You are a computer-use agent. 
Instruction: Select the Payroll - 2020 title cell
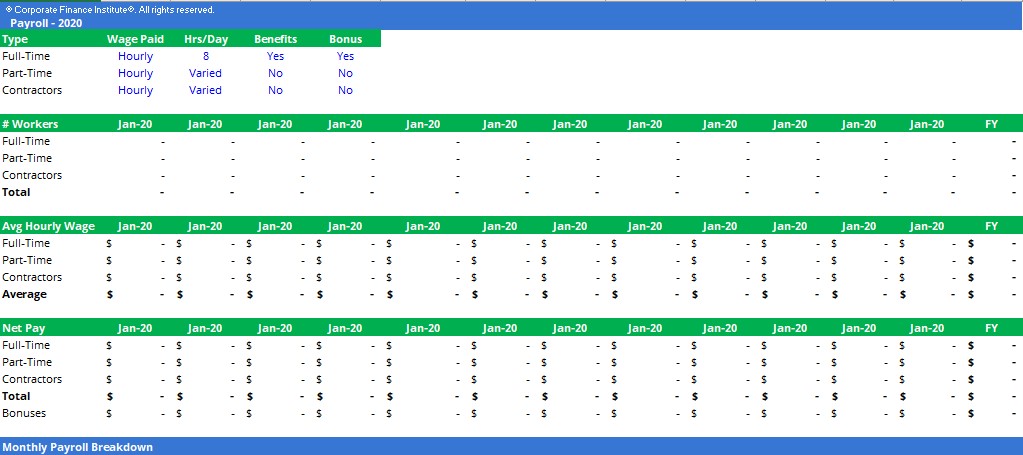[46, 24]
